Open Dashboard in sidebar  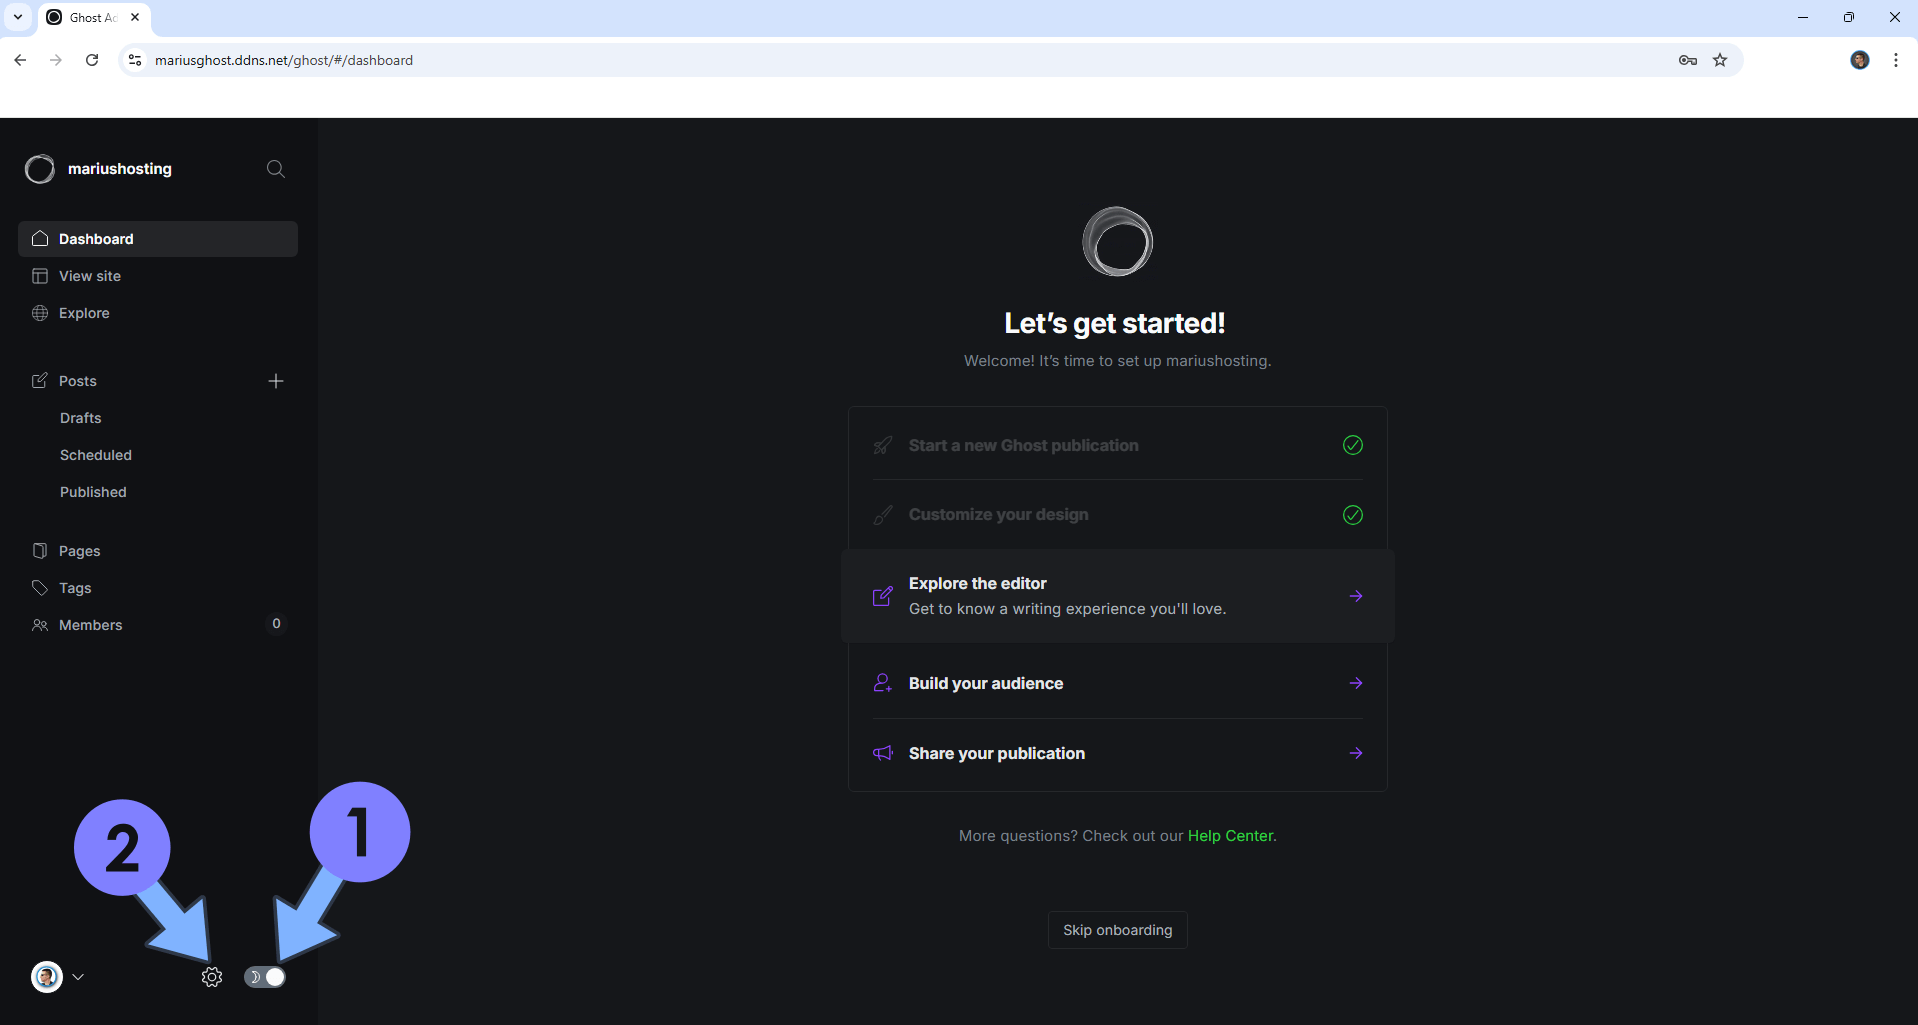tap(158, 239)
